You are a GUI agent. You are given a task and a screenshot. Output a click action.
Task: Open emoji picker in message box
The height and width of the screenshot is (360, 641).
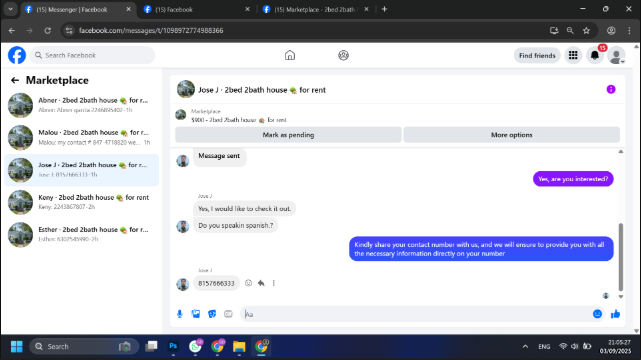tap(597, 314)
